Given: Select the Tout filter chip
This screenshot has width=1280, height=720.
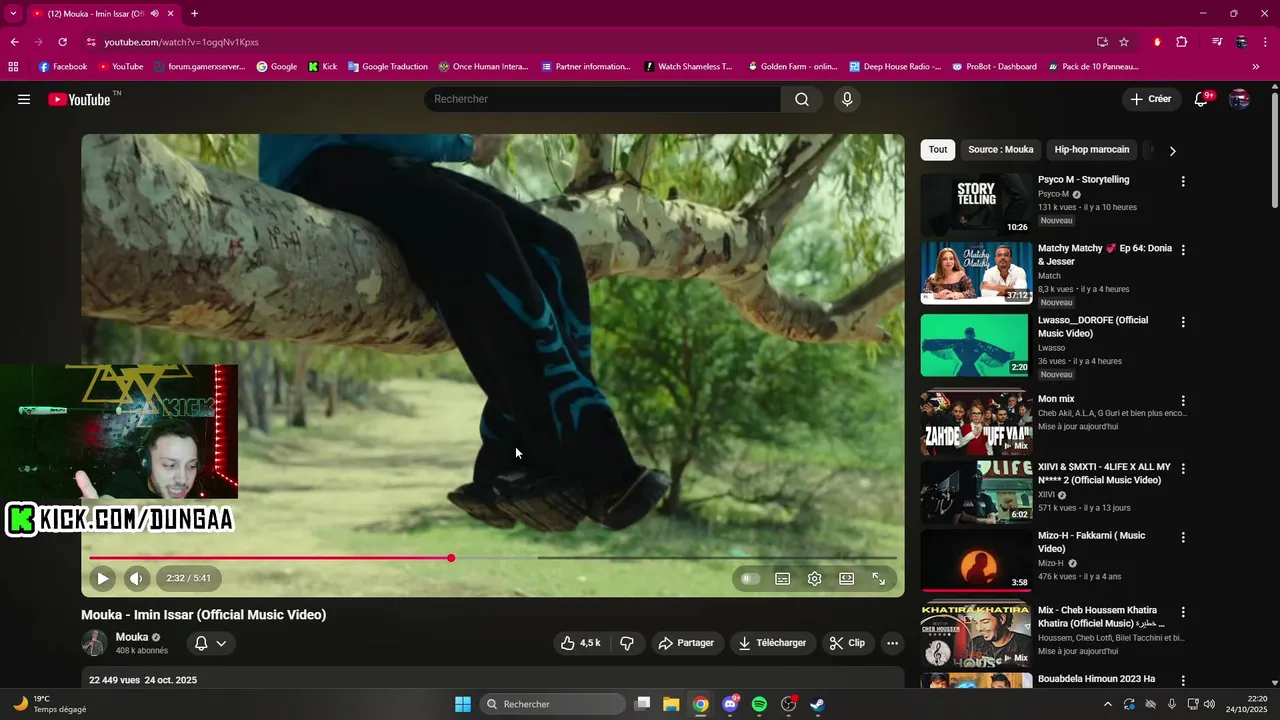Looking at the screenshot, I should (x=937, y=150).
